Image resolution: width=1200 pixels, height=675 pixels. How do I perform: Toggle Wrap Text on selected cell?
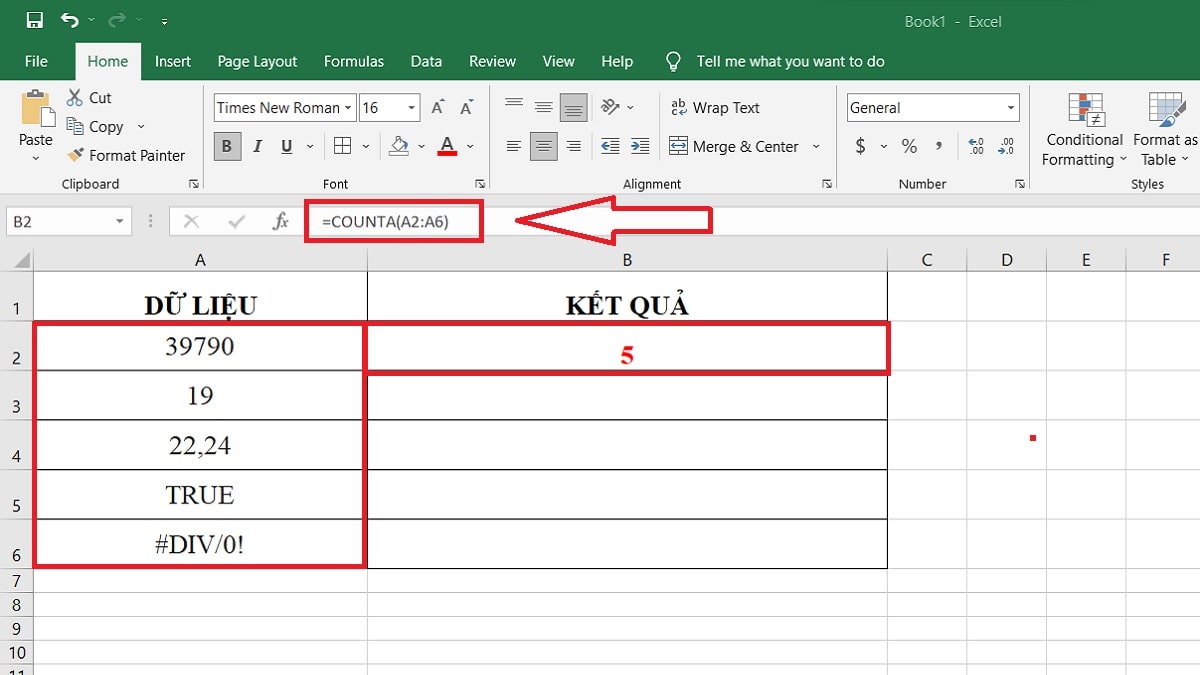714,108
